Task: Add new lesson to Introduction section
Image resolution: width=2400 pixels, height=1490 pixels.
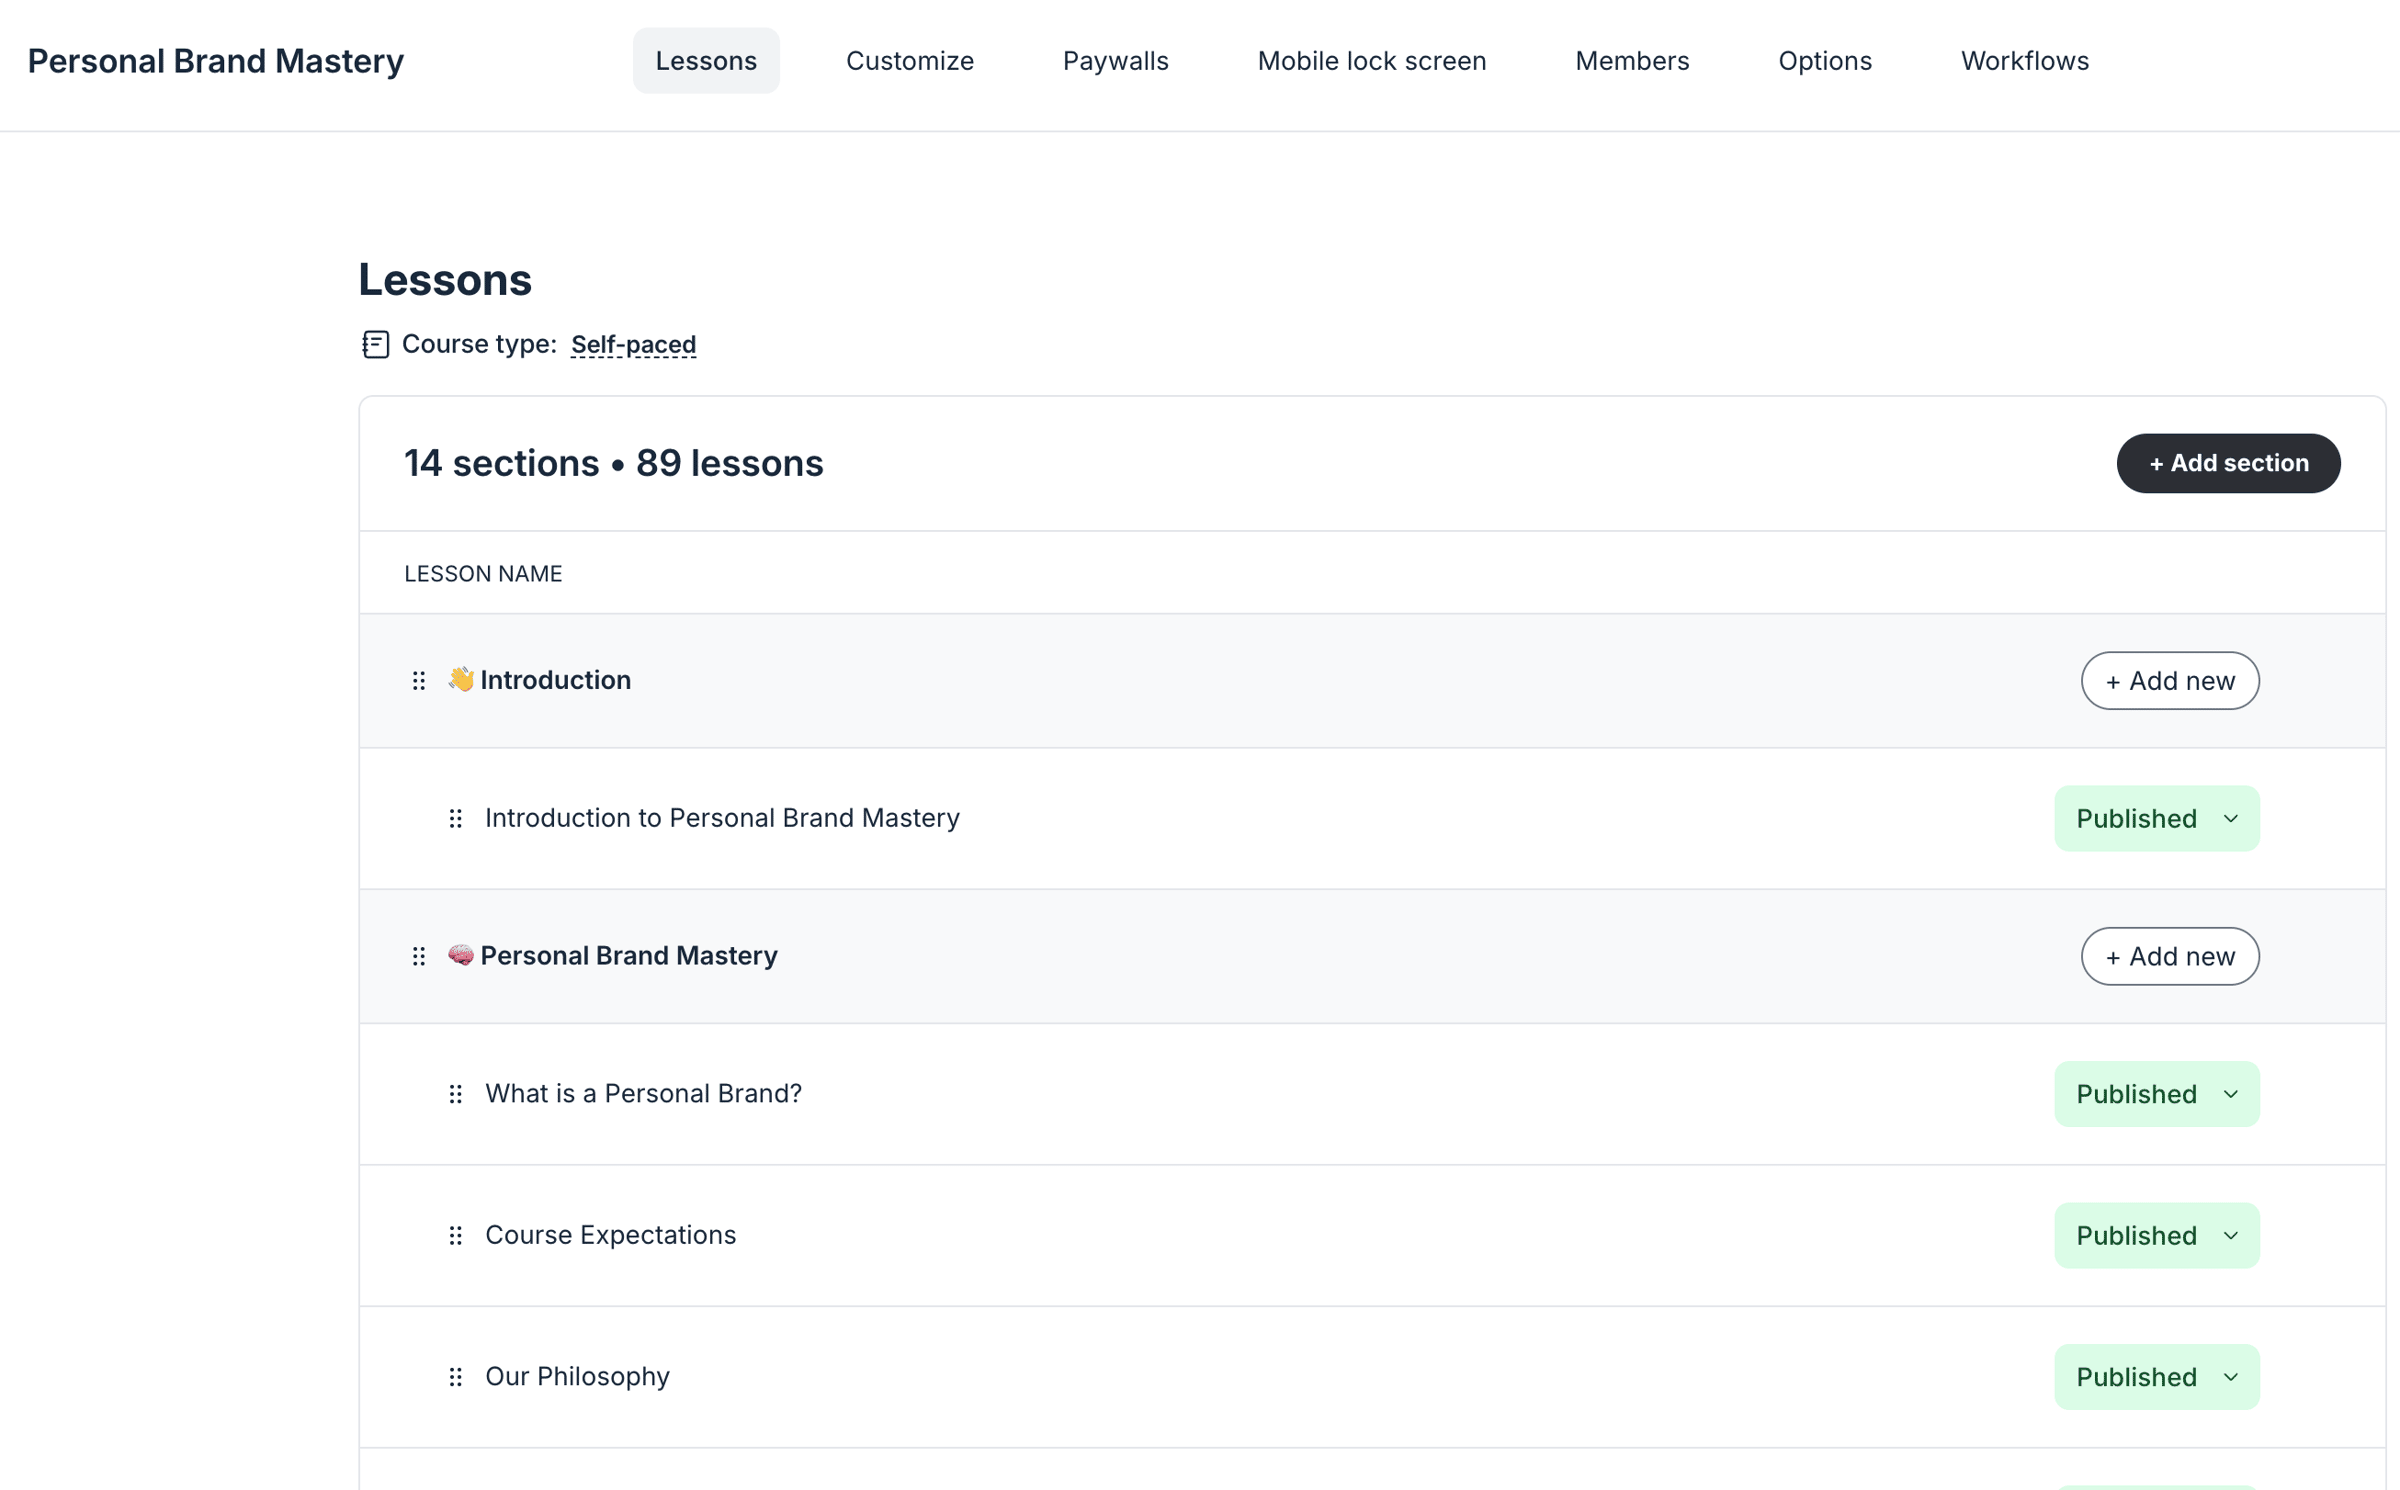Action: (2169, 681)
